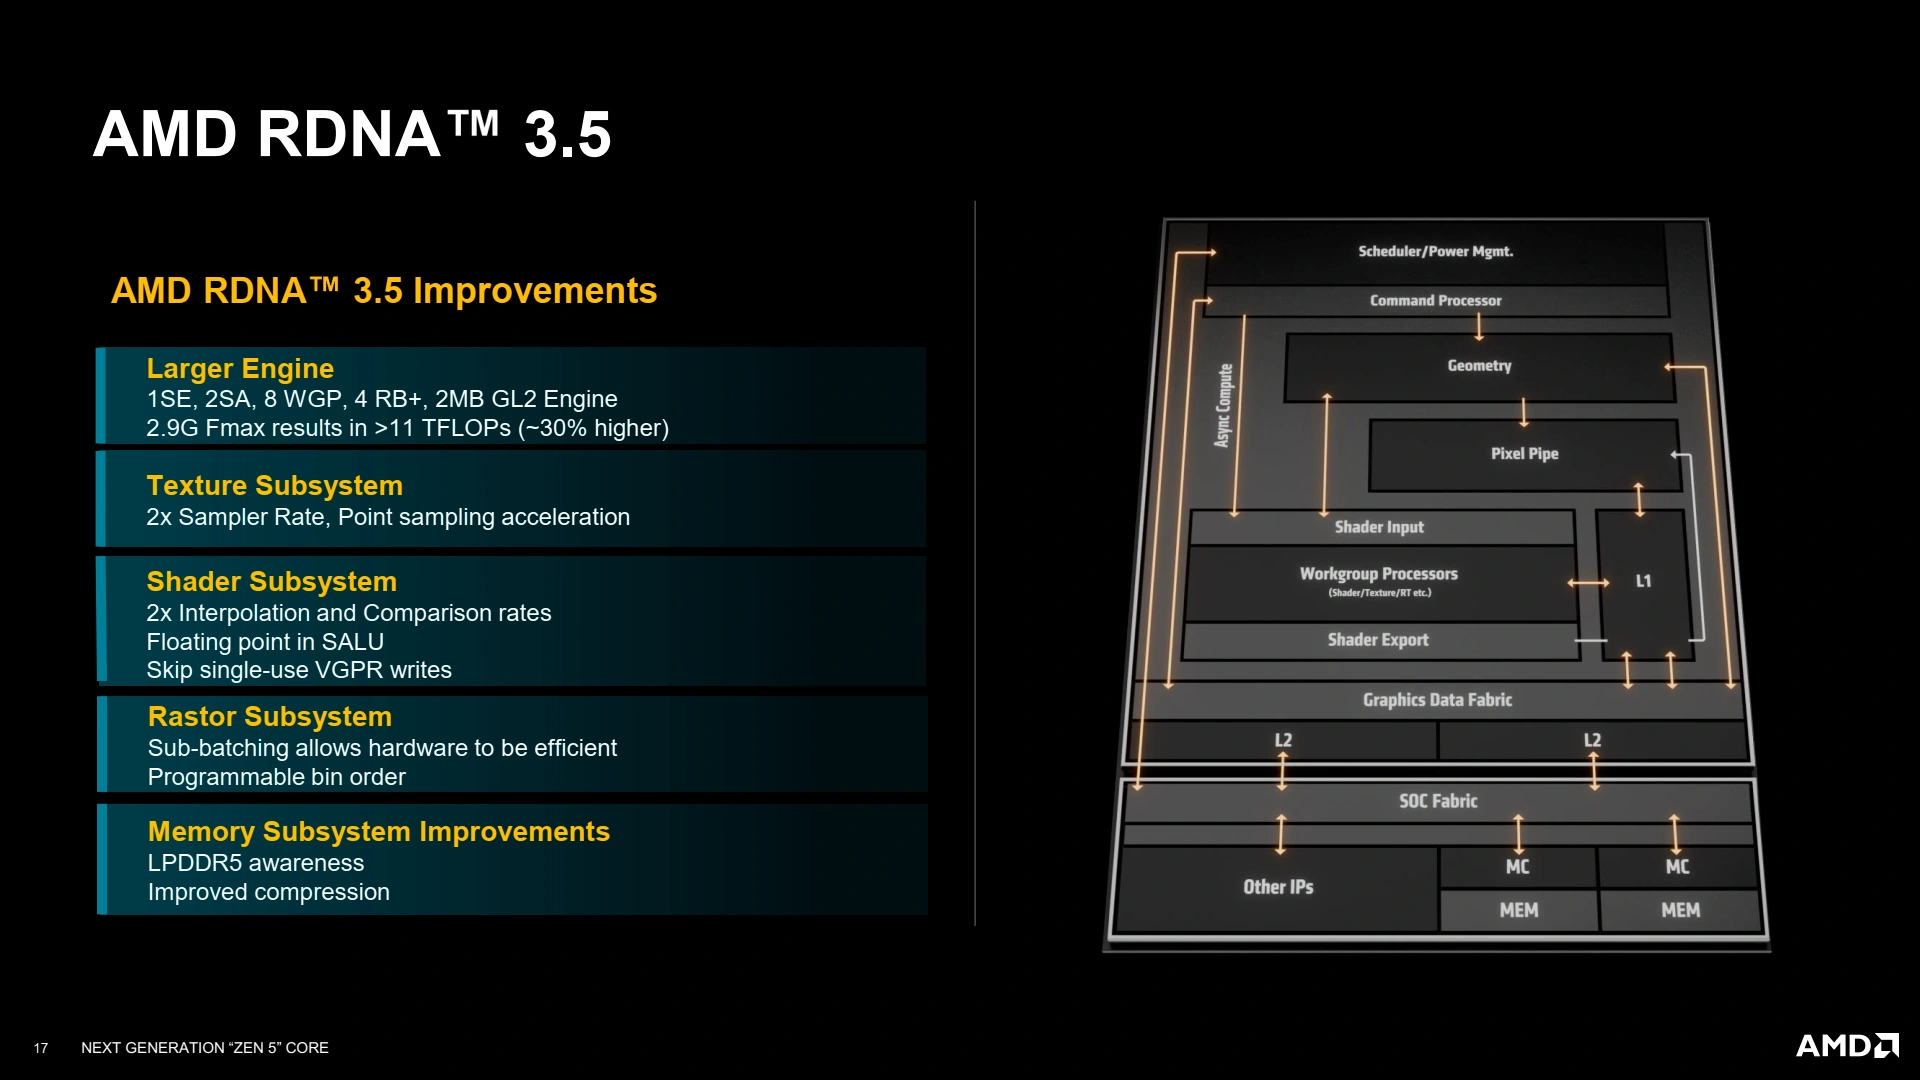This screenshot has width=1920, height=1080.
Task: Click the arrow from Command Processor to Geometry
Action: tap(1479, 327)
